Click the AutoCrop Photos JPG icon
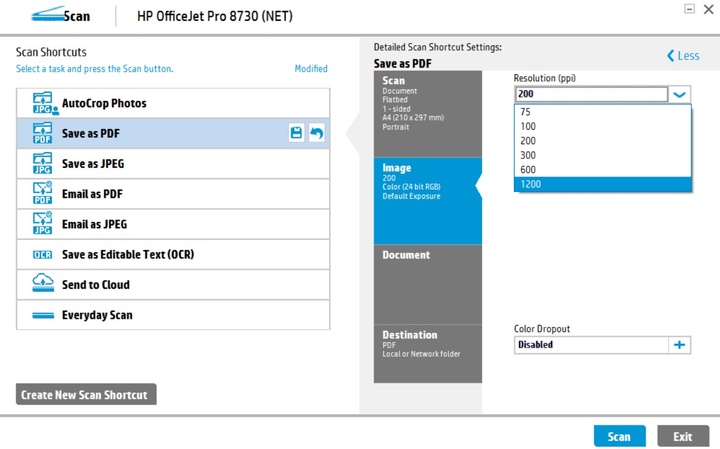Image resolution: width=720 pixels, height=449 pixels. coord(42,103)
